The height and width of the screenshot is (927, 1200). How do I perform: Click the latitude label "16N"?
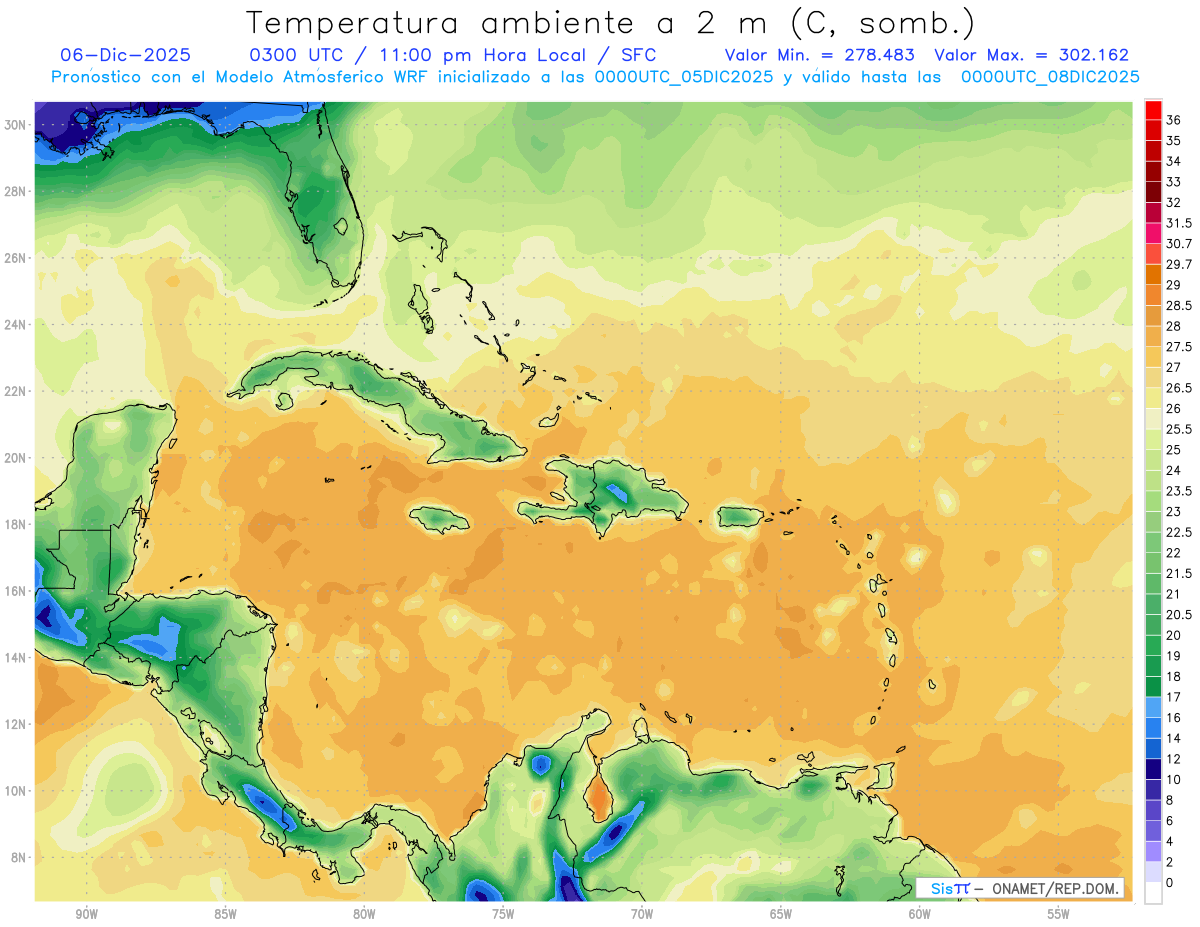pyautogui.click(x=16, y=591)
